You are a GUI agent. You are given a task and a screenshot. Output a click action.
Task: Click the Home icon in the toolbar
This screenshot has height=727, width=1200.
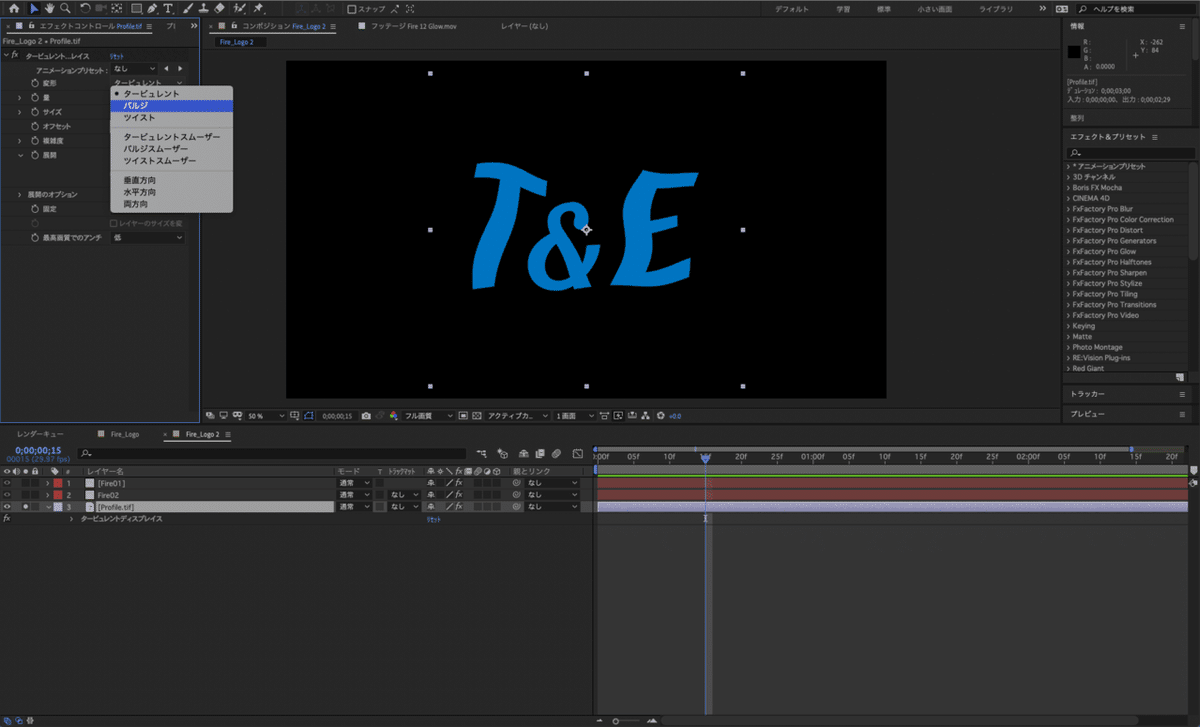(x=14, y=8)
